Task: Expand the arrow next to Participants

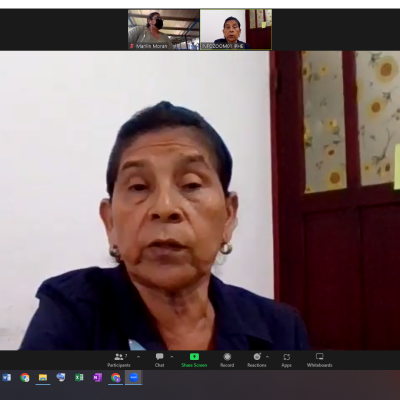Action: click(x=138, y=357)
